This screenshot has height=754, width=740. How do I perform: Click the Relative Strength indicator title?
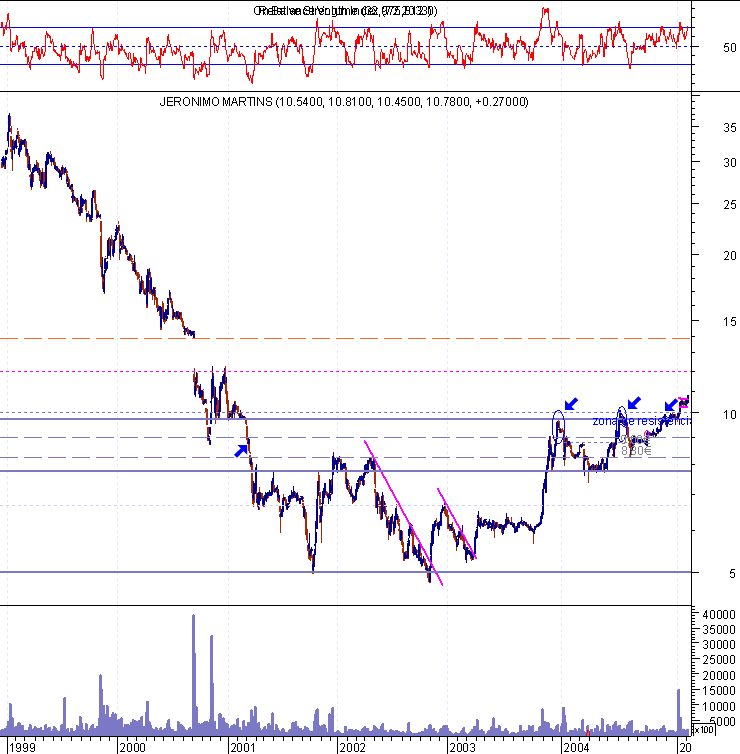[345, 11]
